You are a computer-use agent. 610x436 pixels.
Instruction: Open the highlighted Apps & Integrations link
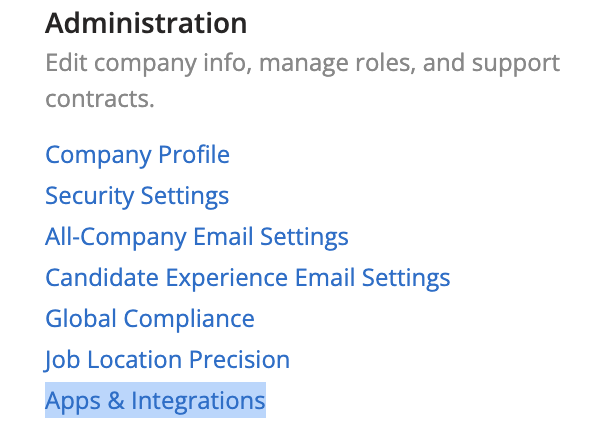tap(155, 401)
